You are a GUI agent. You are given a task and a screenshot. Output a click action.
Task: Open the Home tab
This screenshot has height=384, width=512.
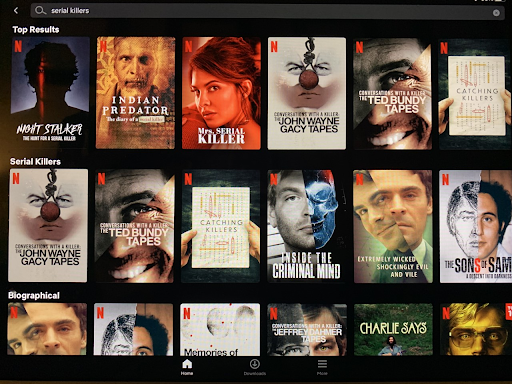point(187,367)
